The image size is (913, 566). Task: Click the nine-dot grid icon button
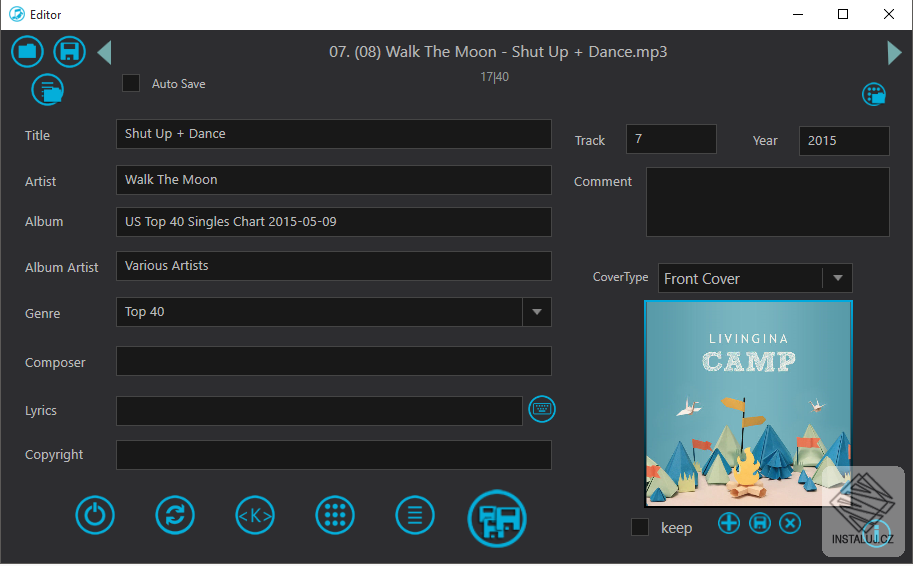point(335,515)
